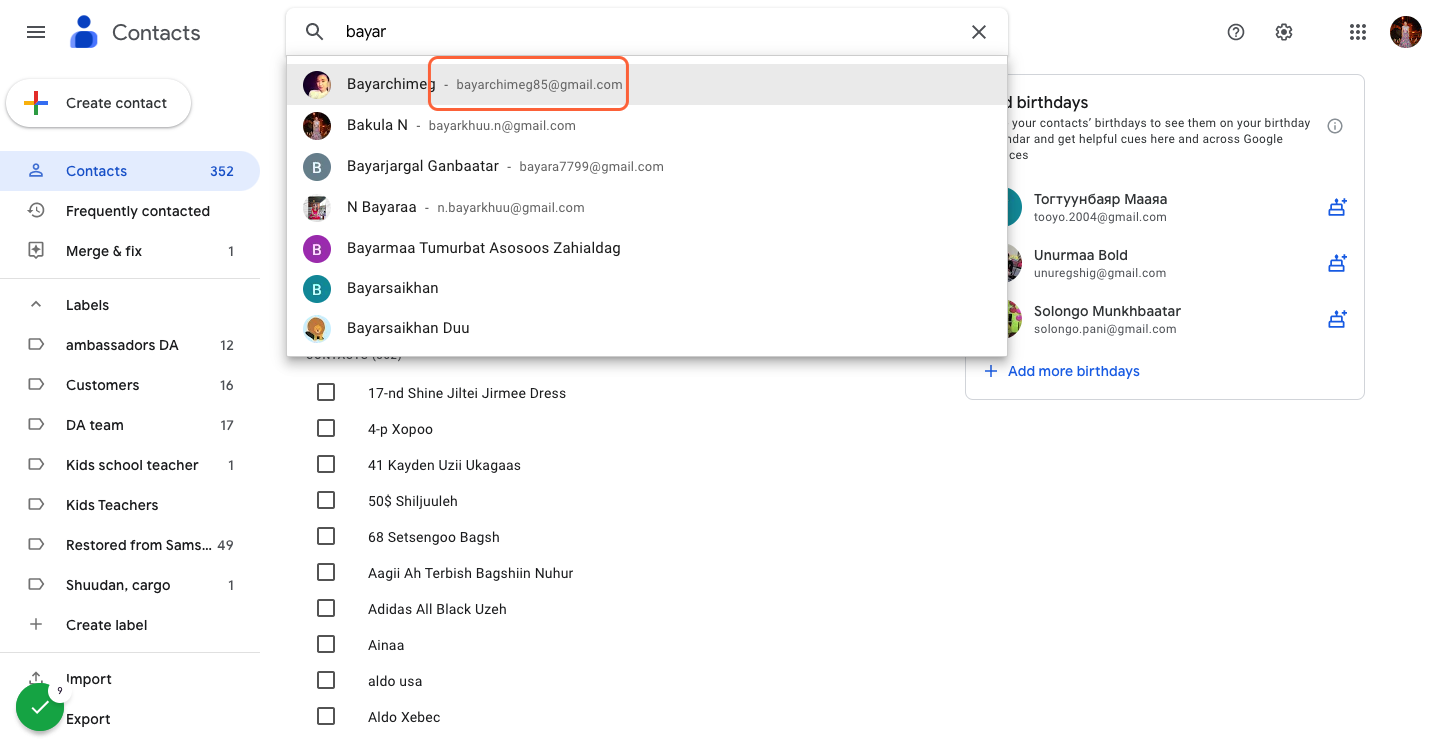Click the Frequently contacted history icon

click(36, 211)
